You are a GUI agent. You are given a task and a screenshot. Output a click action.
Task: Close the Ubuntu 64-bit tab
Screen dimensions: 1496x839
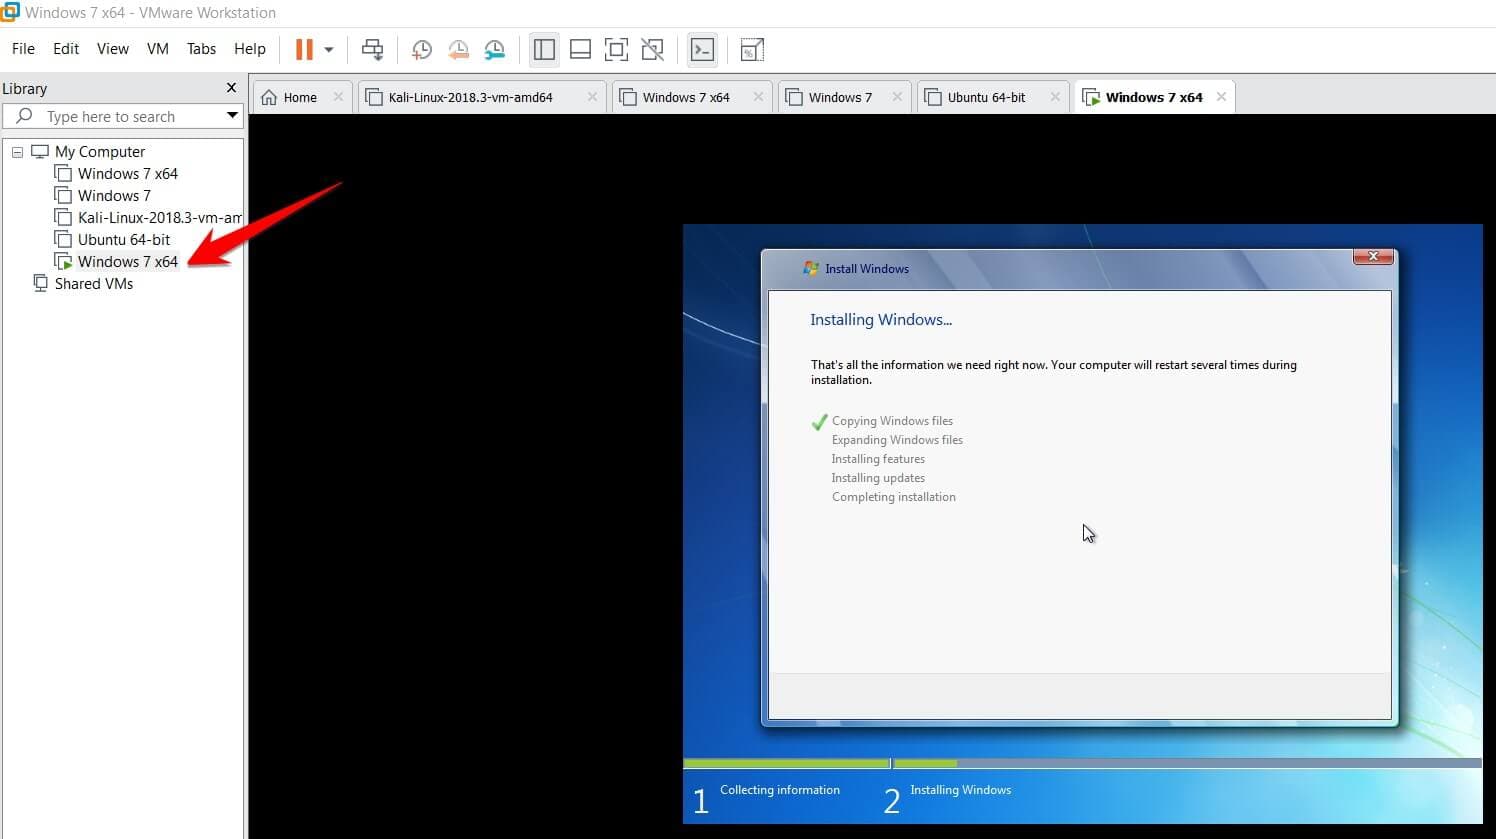point(1055,97)
